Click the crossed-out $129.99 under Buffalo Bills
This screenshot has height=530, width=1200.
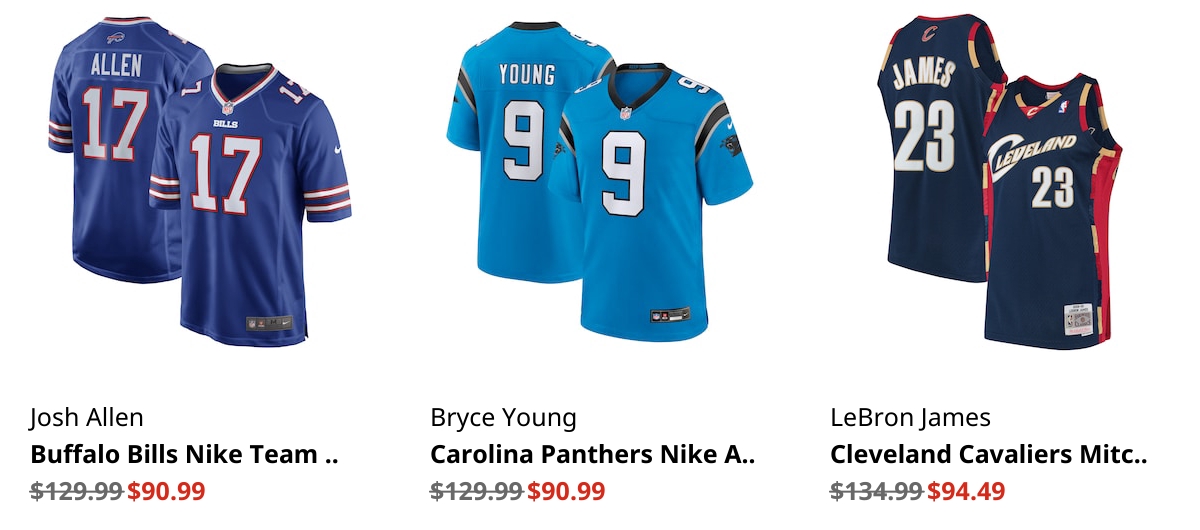click(x=76, y=491)
